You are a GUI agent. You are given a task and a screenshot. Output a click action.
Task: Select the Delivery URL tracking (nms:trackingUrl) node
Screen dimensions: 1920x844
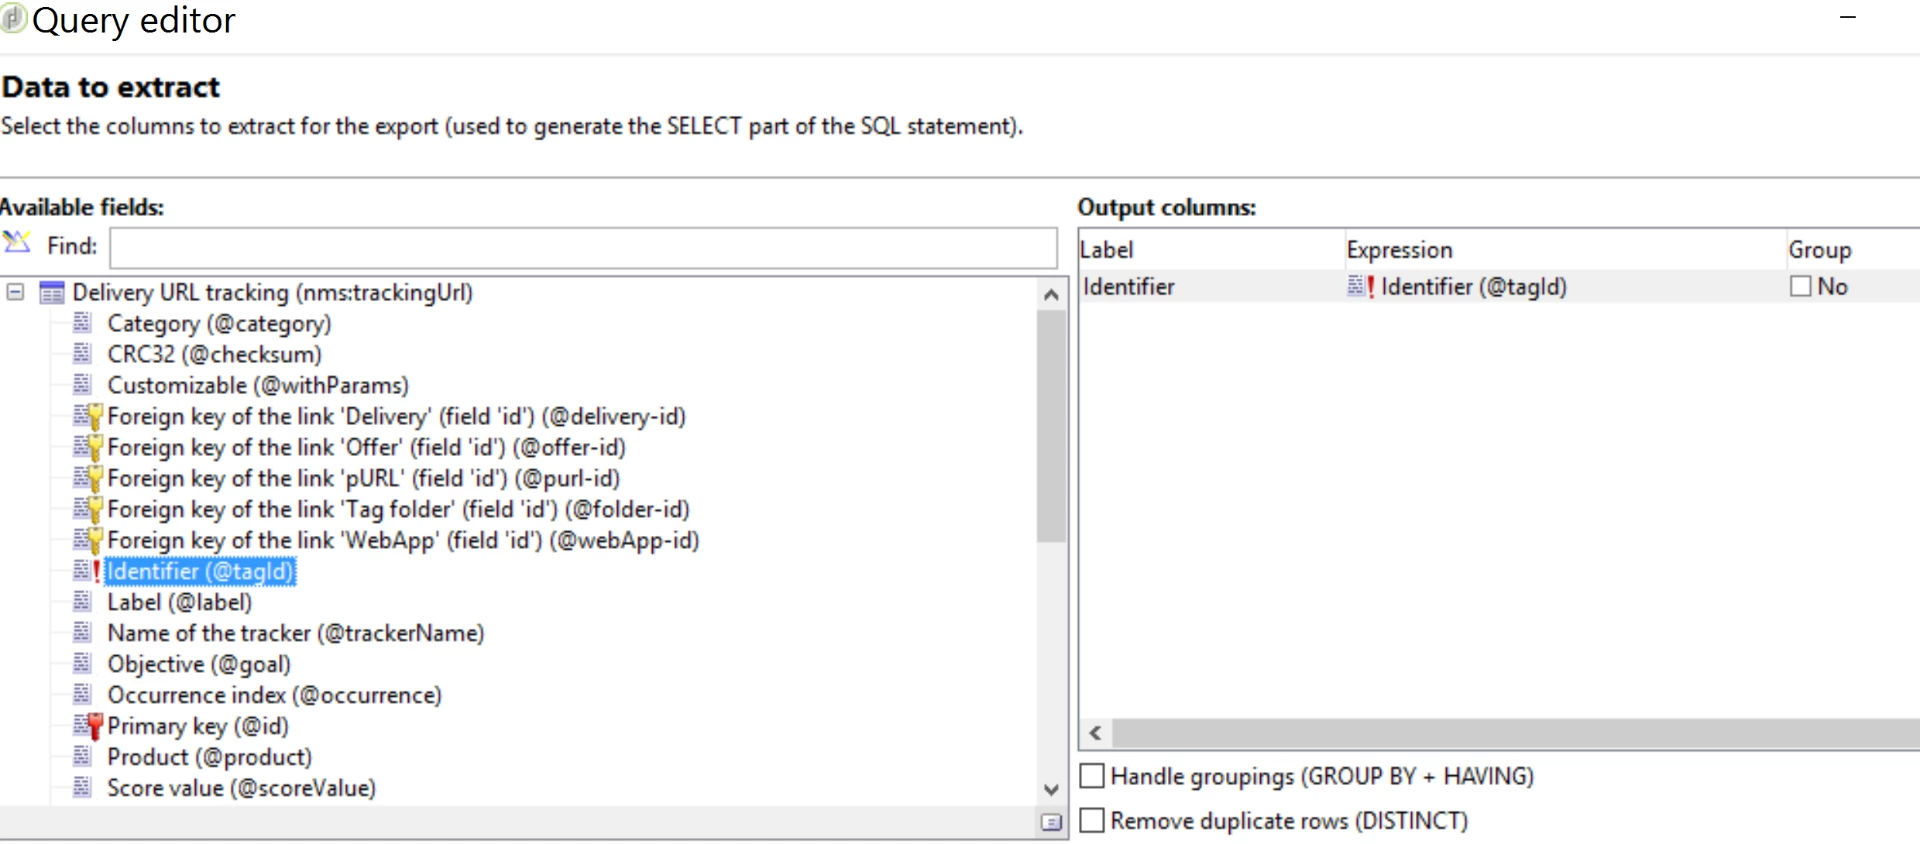(272, 293)
